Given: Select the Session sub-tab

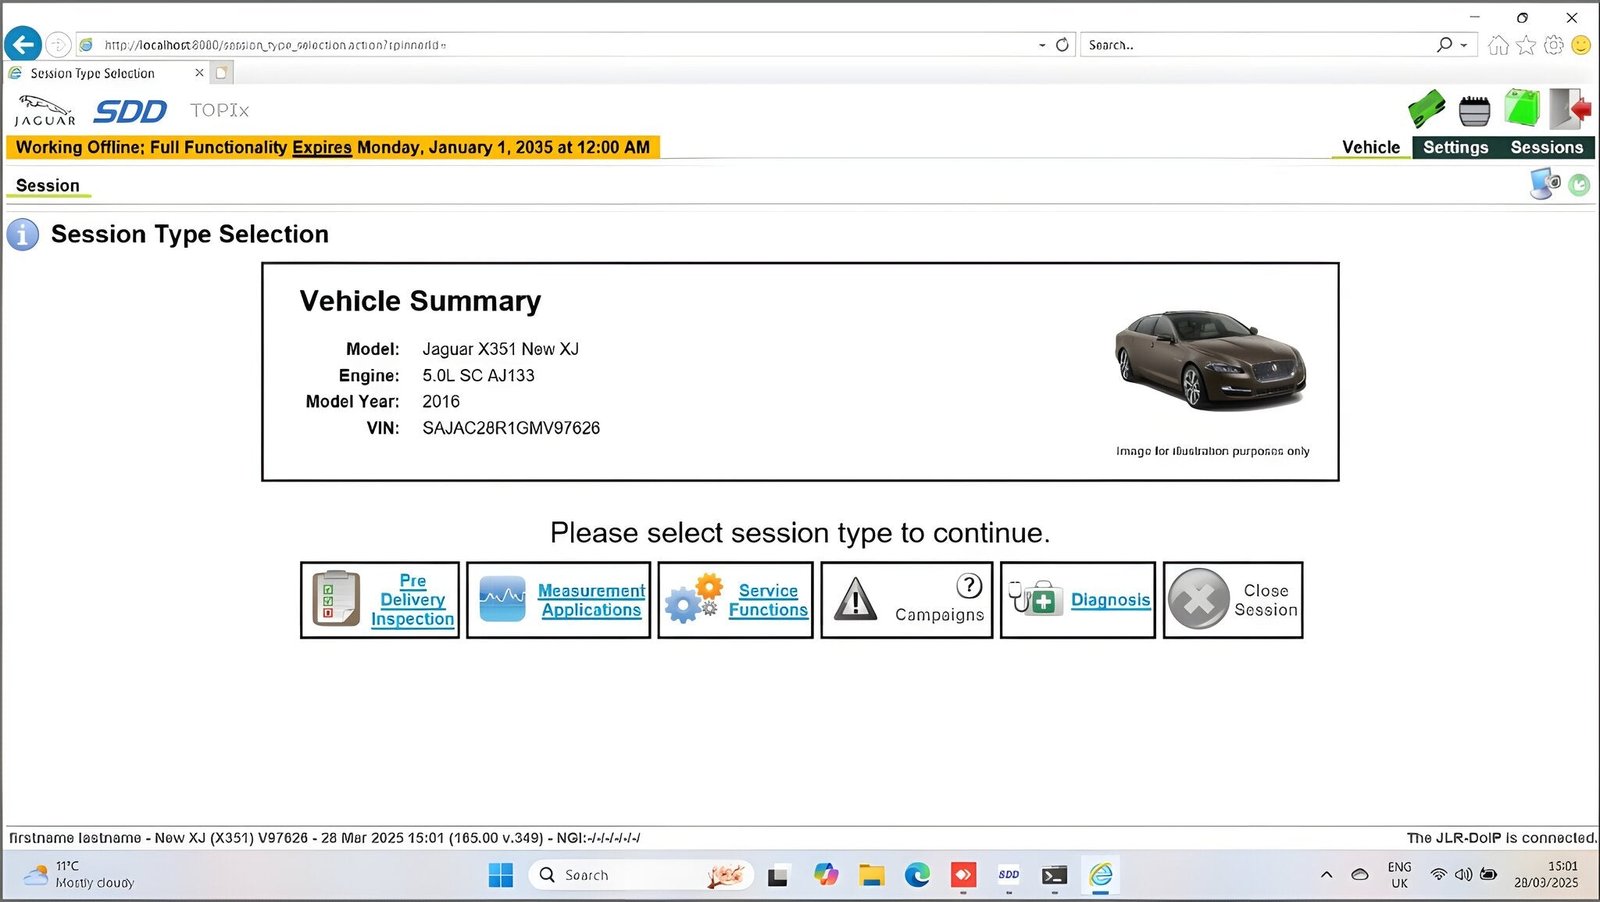Looking at the screenshot, I should pyautogui.click(x=48, y=185).
